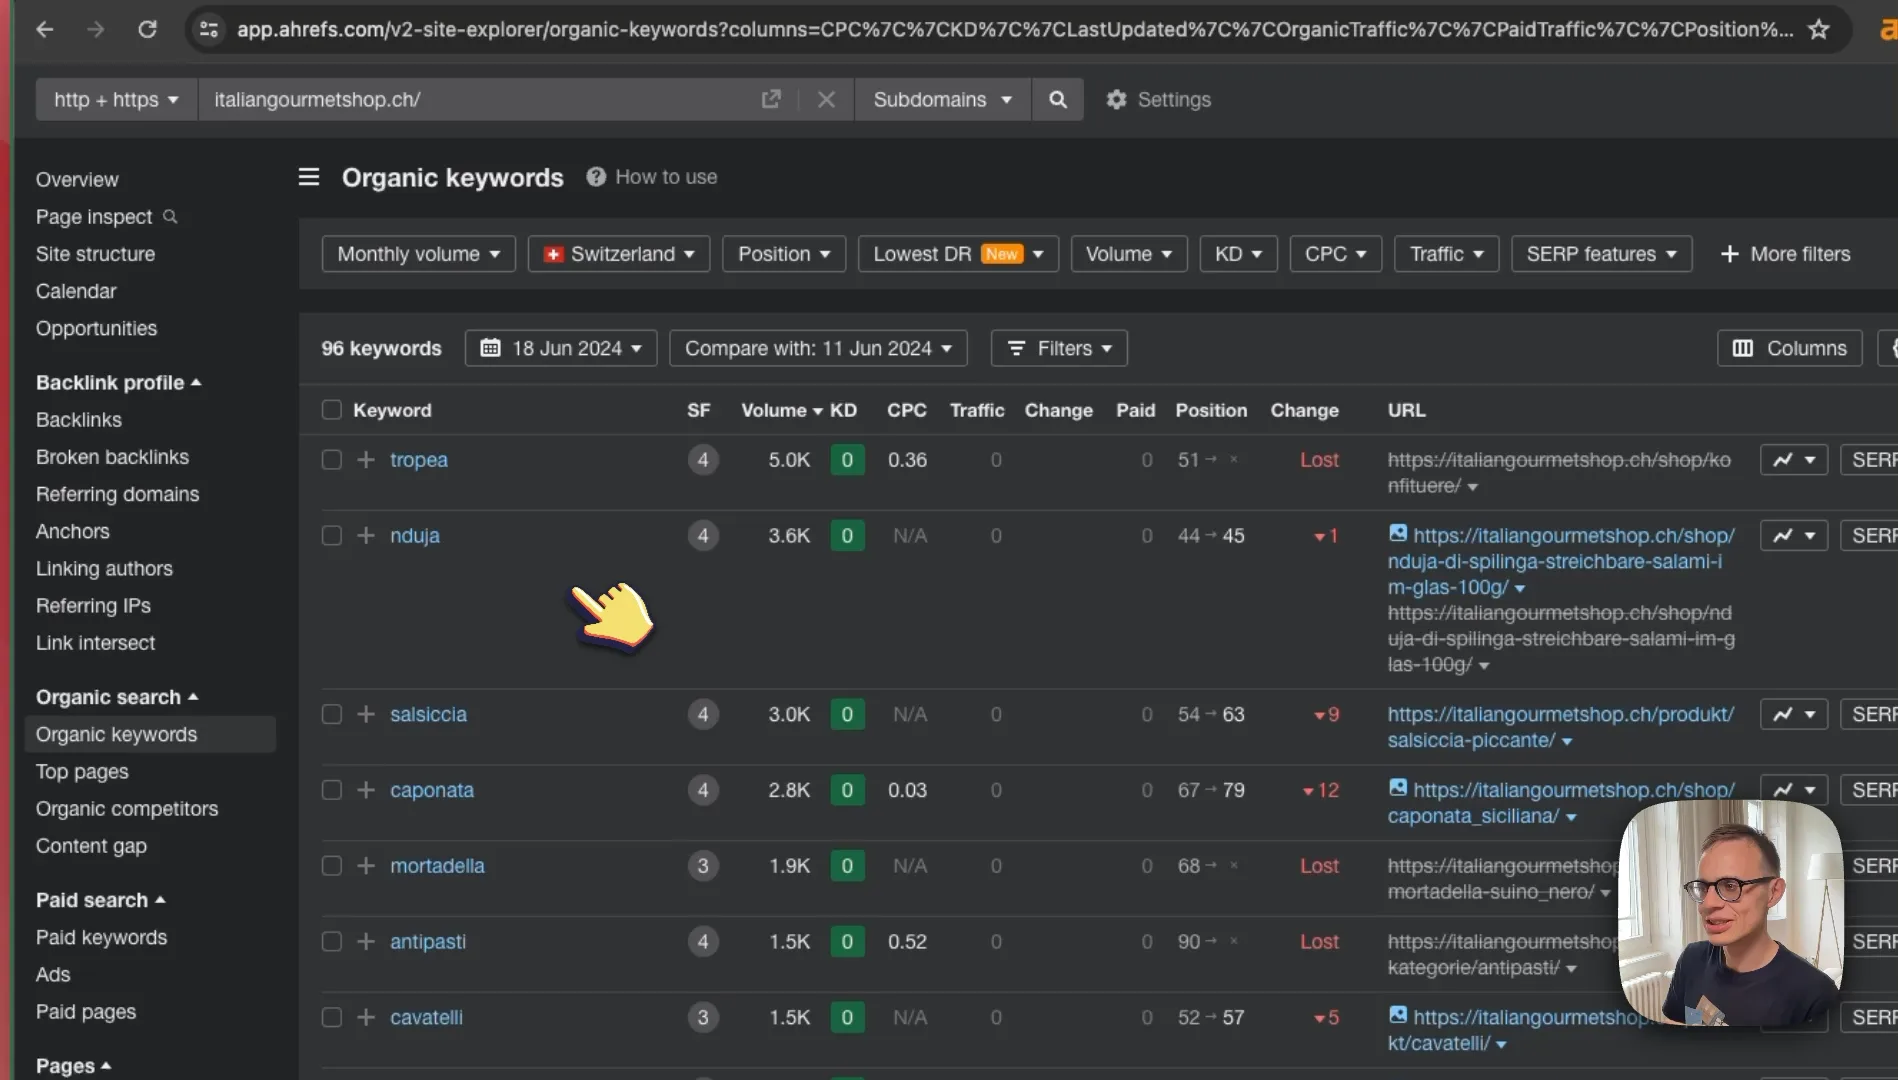The width and height of the screenshot is (1898, 1080).
Task: Open http + https protocol dropdown
Action: (116, 99)
